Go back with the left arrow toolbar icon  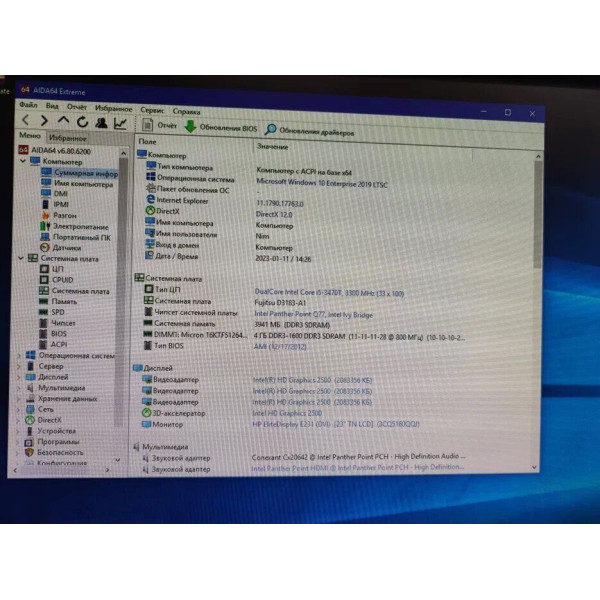click(26, 120)
